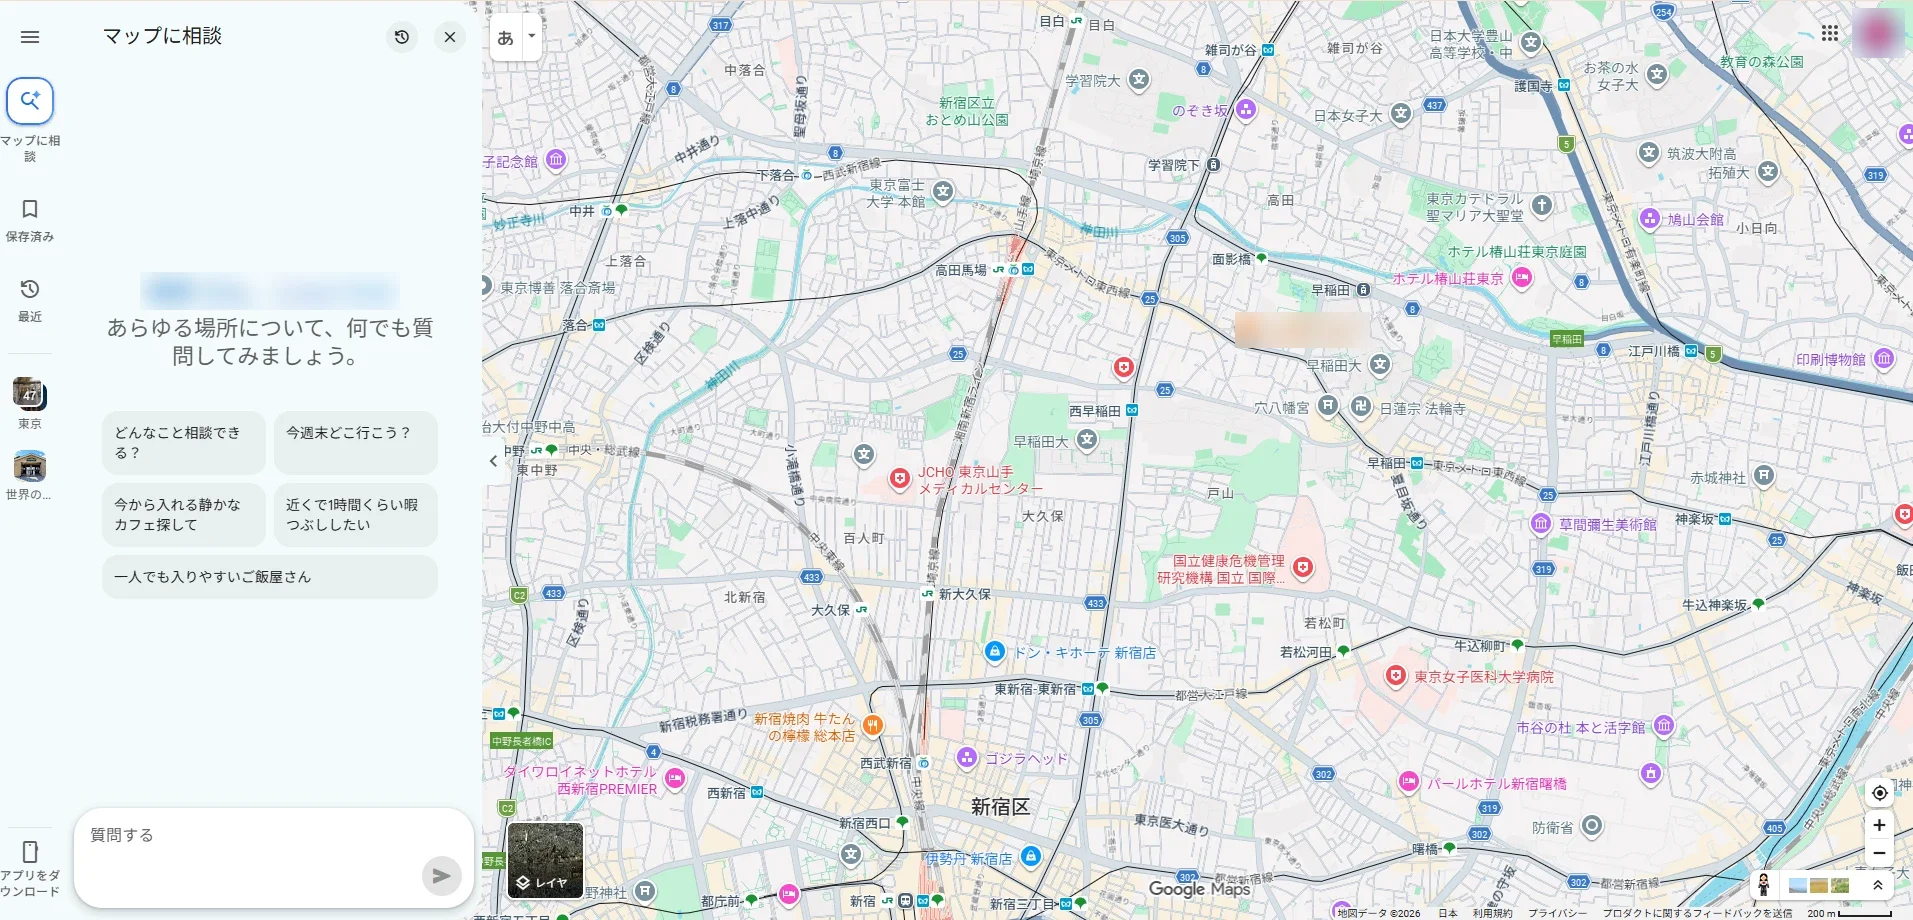Select 東京女子医科大学病院 hospital marker
Viewport: 1913px width, 920px height.
pyautogui.click(x=1396, y=676)
